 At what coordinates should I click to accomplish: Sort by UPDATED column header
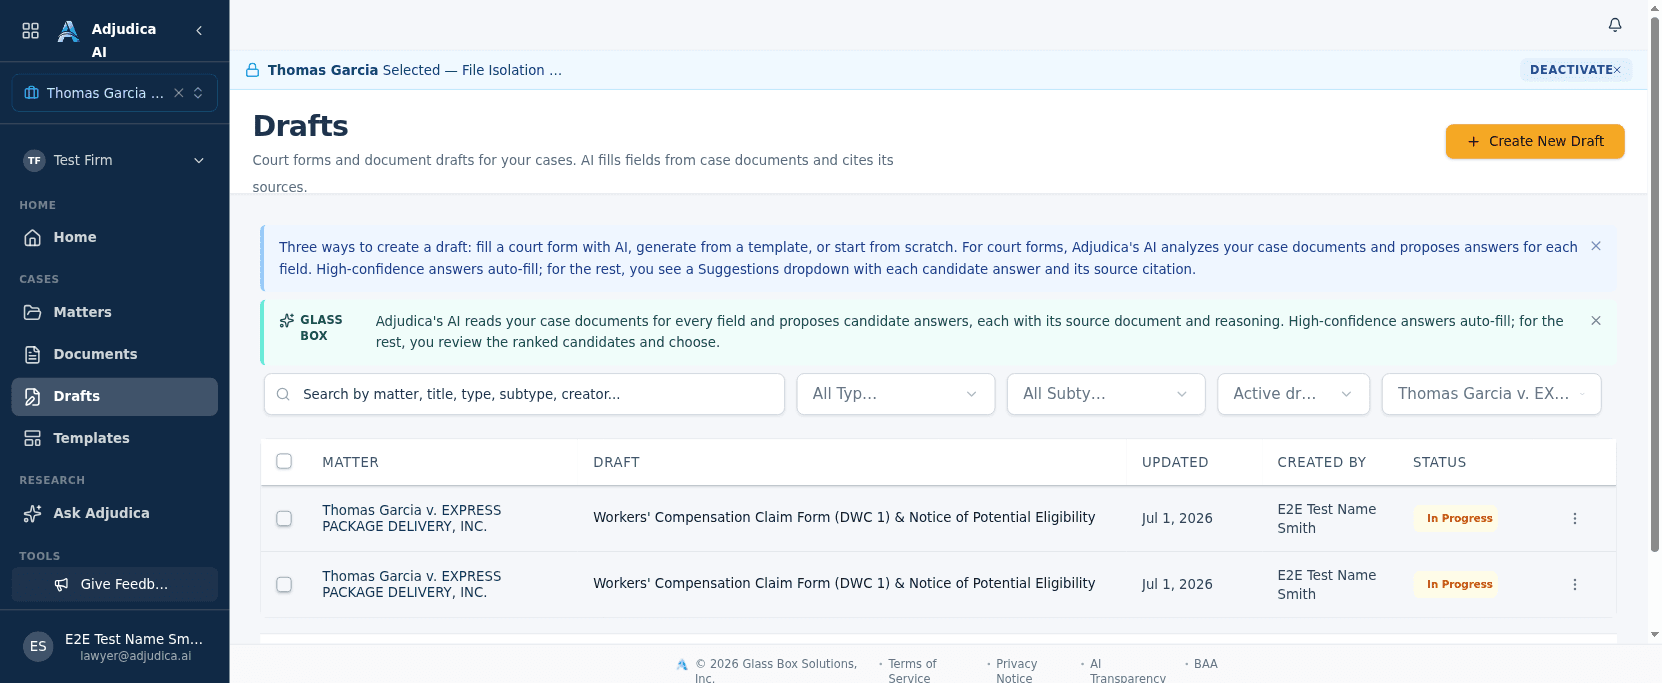pos(1175,462)
